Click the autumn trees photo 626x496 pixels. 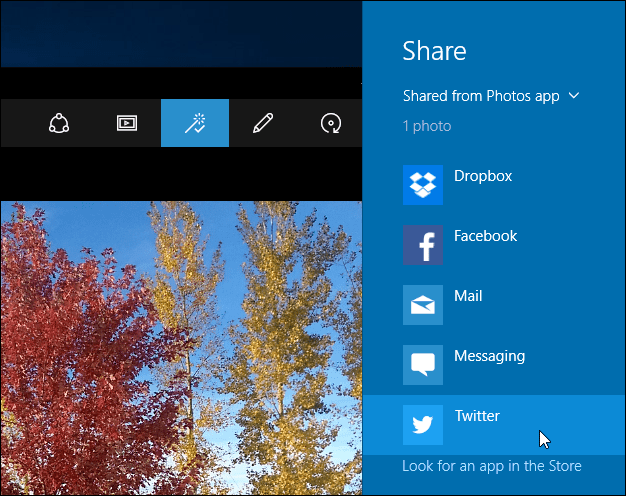(181, 348)
